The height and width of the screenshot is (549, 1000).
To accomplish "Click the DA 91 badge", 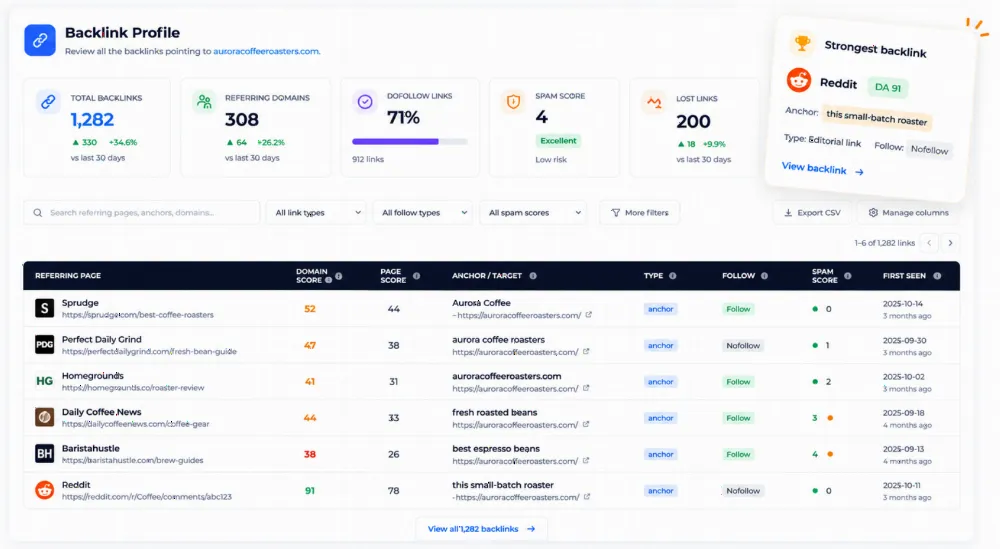I will [888, 87].
